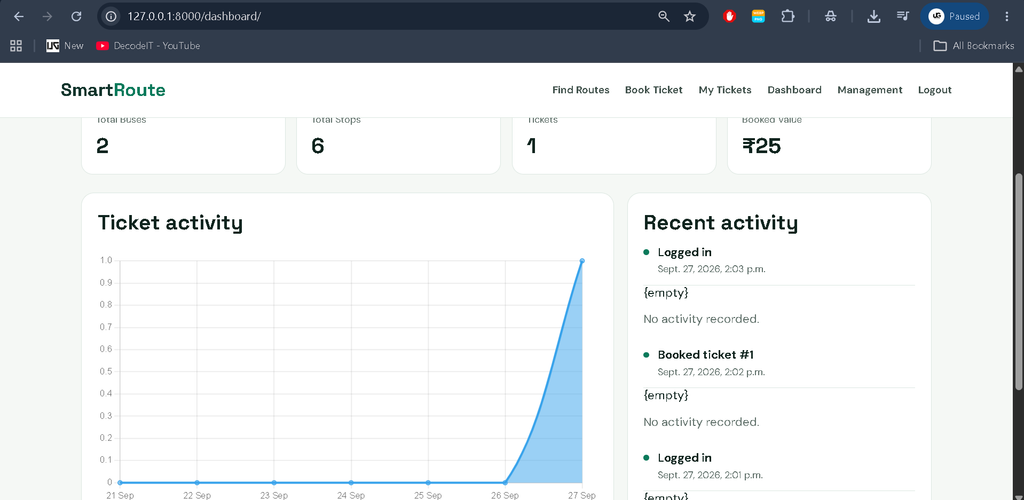Click the 21 Sep data point on chart
Viewport: 1024px width, 500px height.
(120, 482)
